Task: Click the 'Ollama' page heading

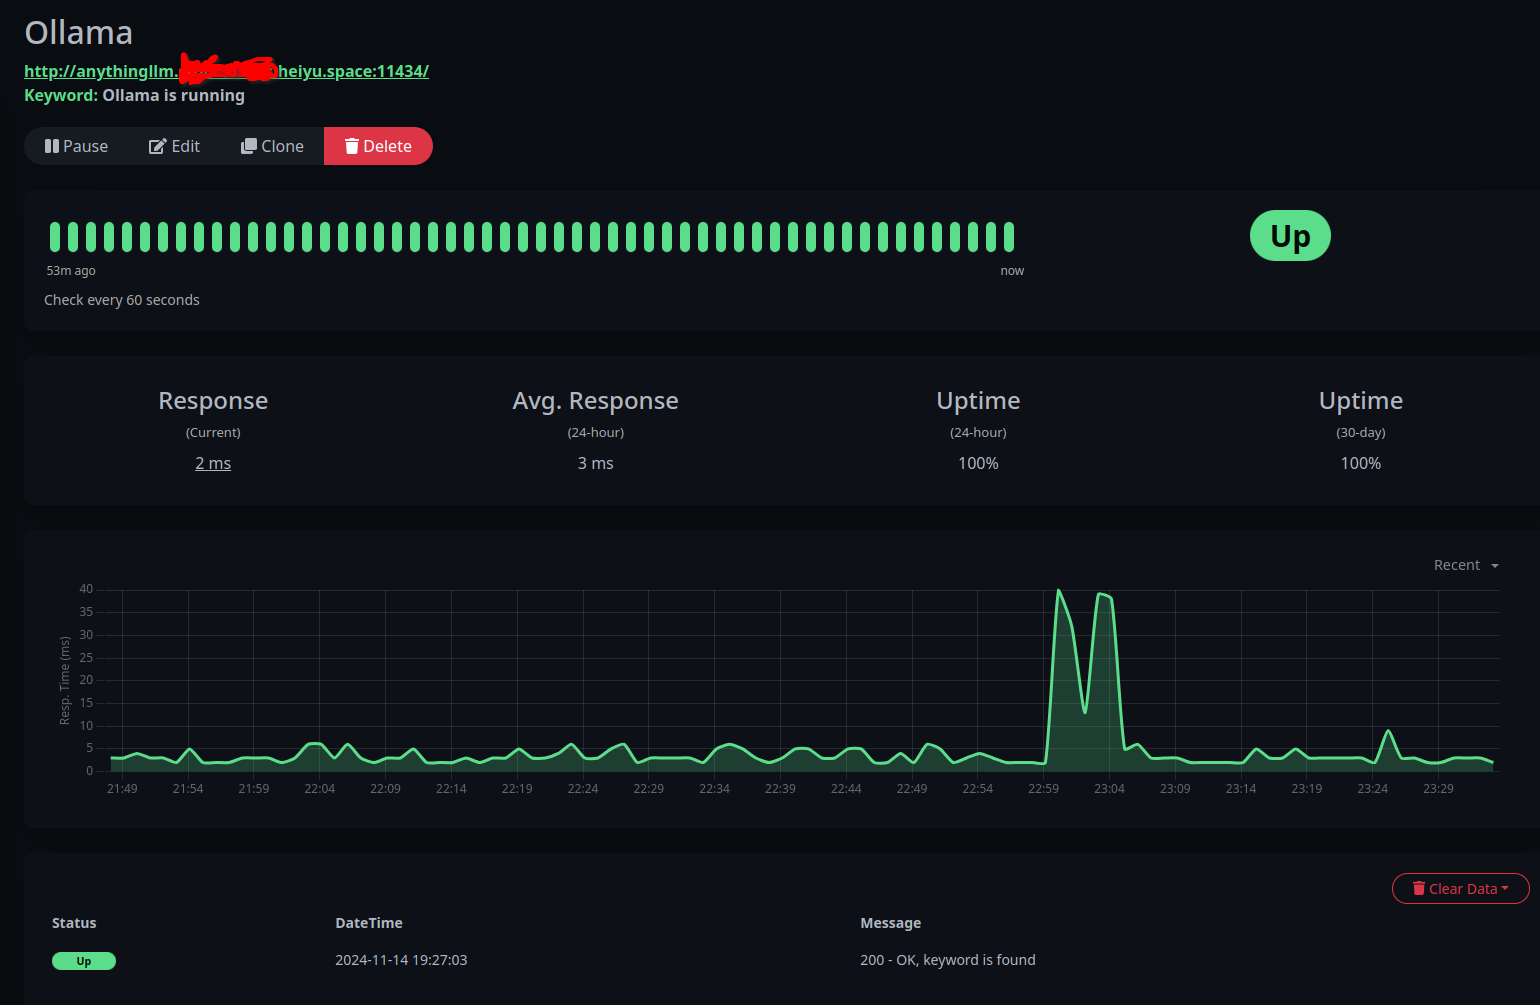Action: [79, 33]
